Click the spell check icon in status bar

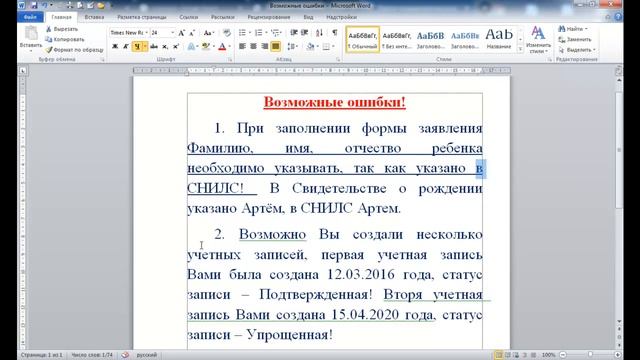click(125, 355)
